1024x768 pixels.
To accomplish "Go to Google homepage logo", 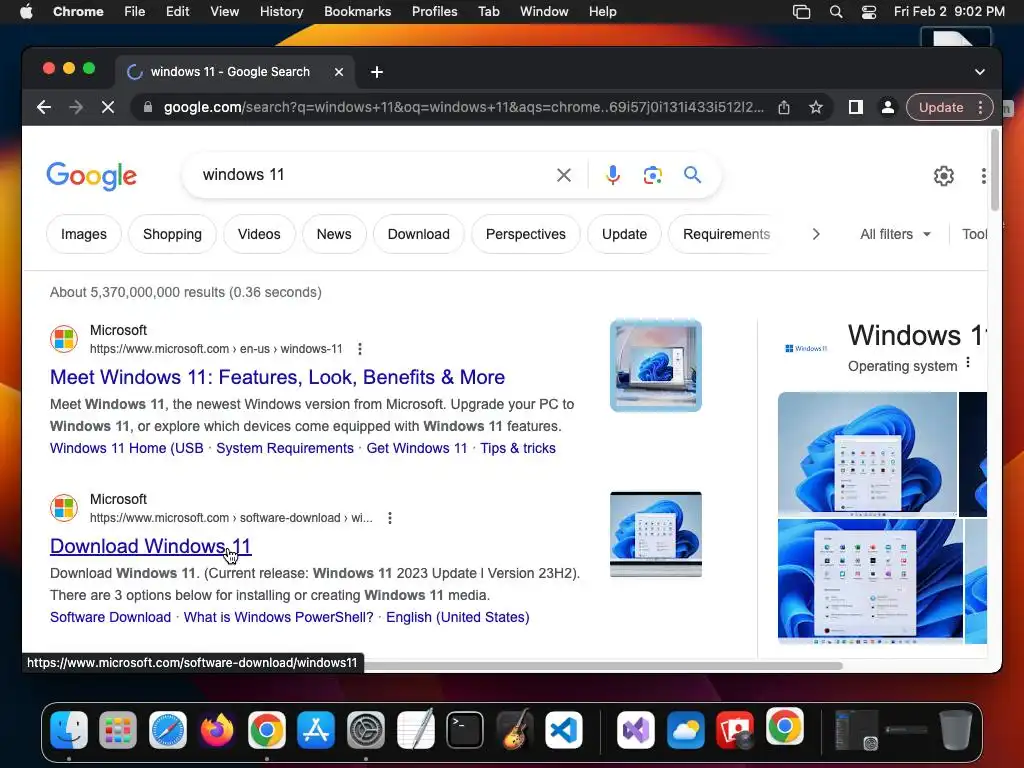I will point(91,176).
